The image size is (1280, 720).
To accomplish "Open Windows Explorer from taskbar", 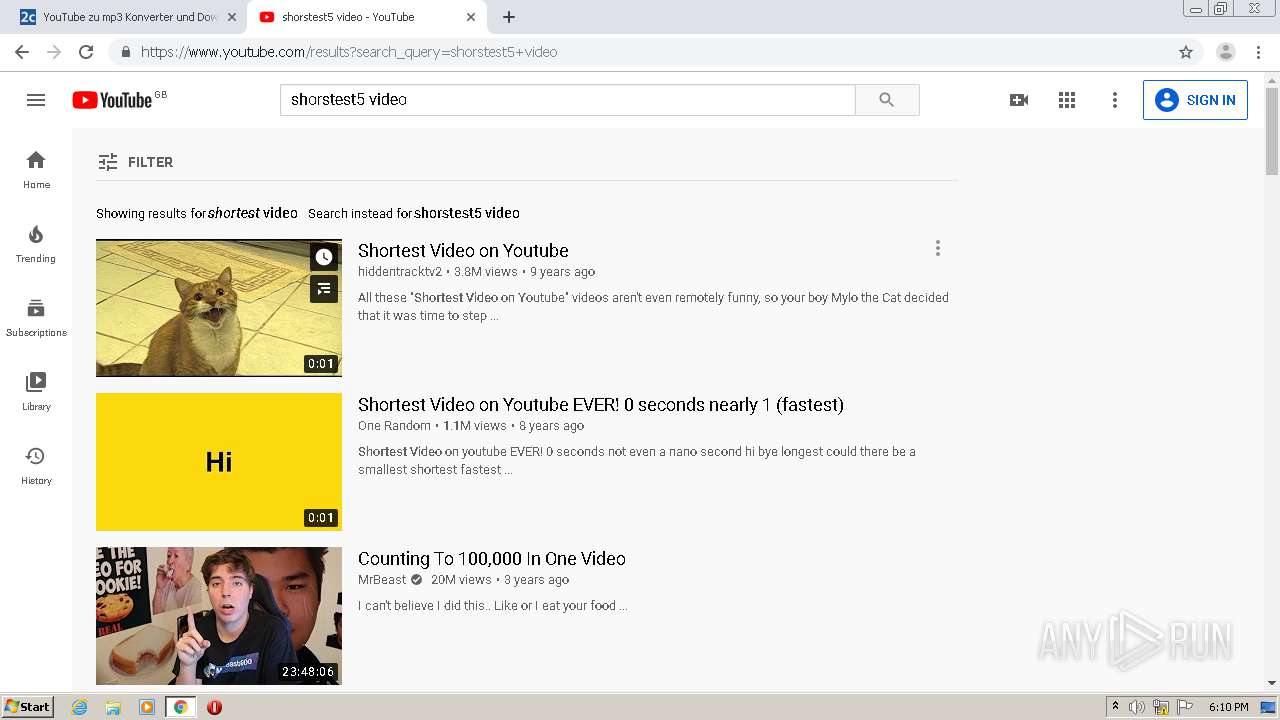I will pyautogui.click(x=113, y=707).
